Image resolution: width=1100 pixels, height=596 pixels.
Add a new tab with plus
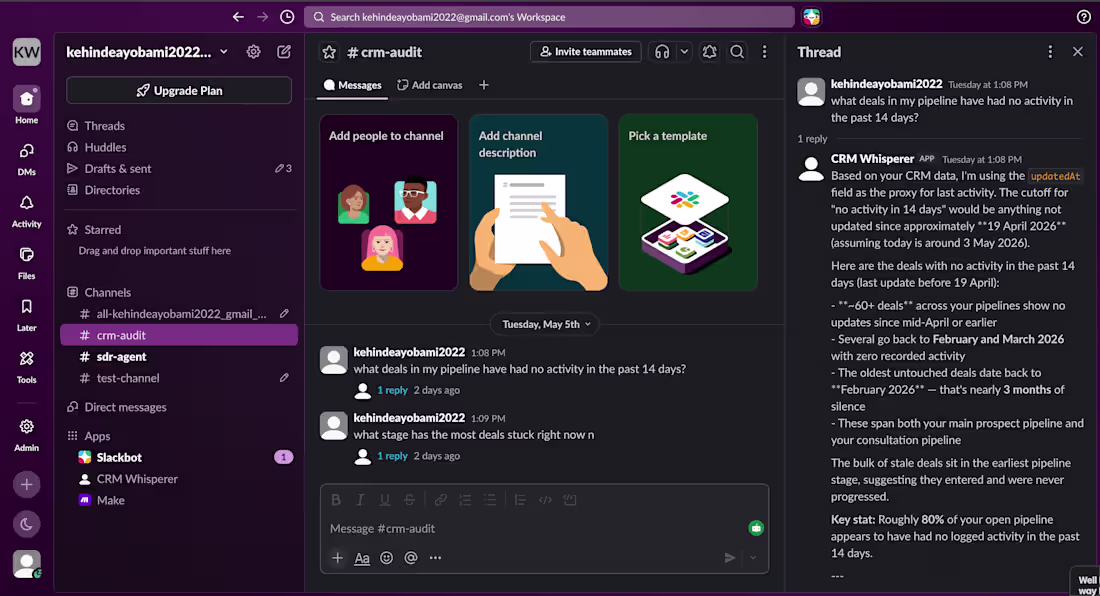click(x=483, y=85)
